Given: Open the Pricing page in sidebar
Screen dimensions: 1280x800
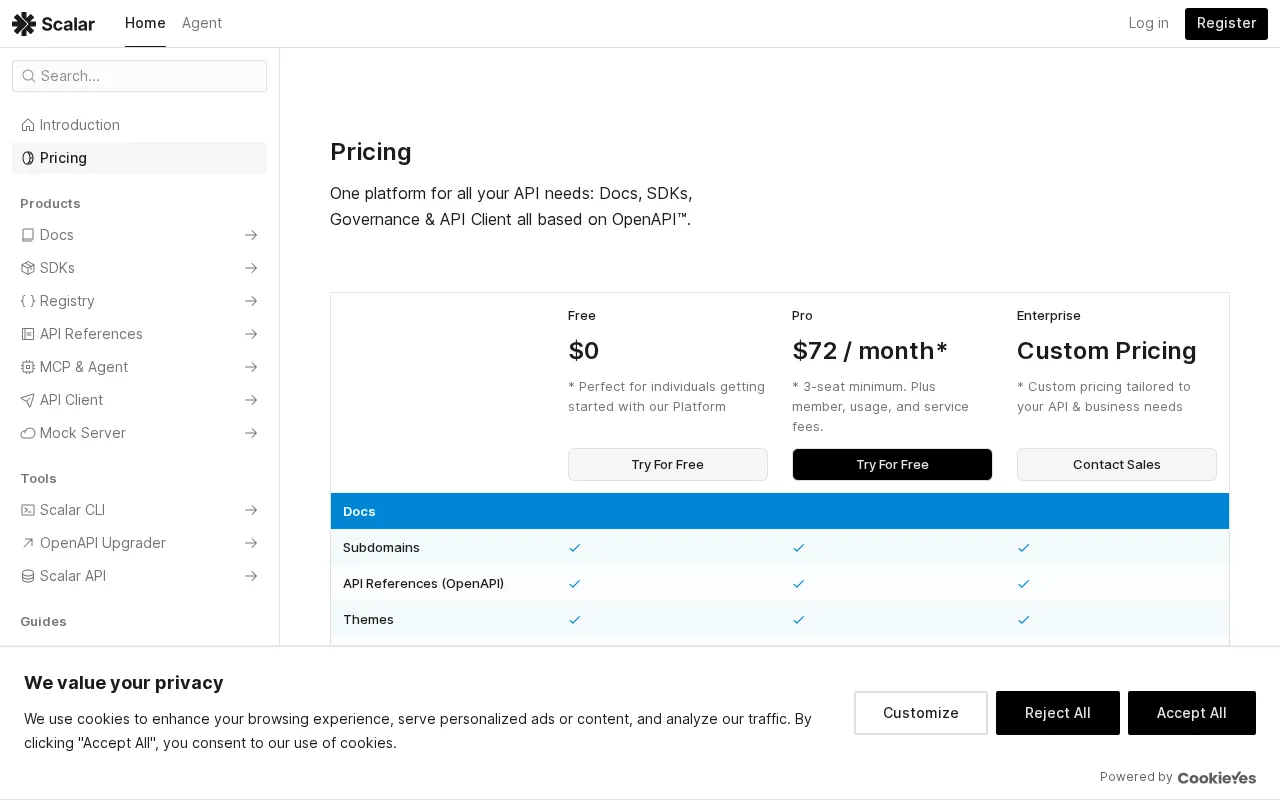Looking at the screenshot, I should tap(139, 158).
